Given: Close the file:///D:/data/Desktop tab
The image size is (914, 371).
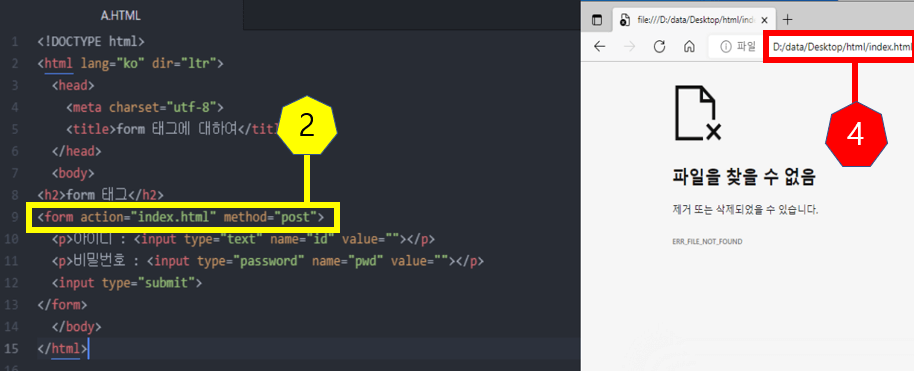Looking at the screenshot, I should coord(765,20).
